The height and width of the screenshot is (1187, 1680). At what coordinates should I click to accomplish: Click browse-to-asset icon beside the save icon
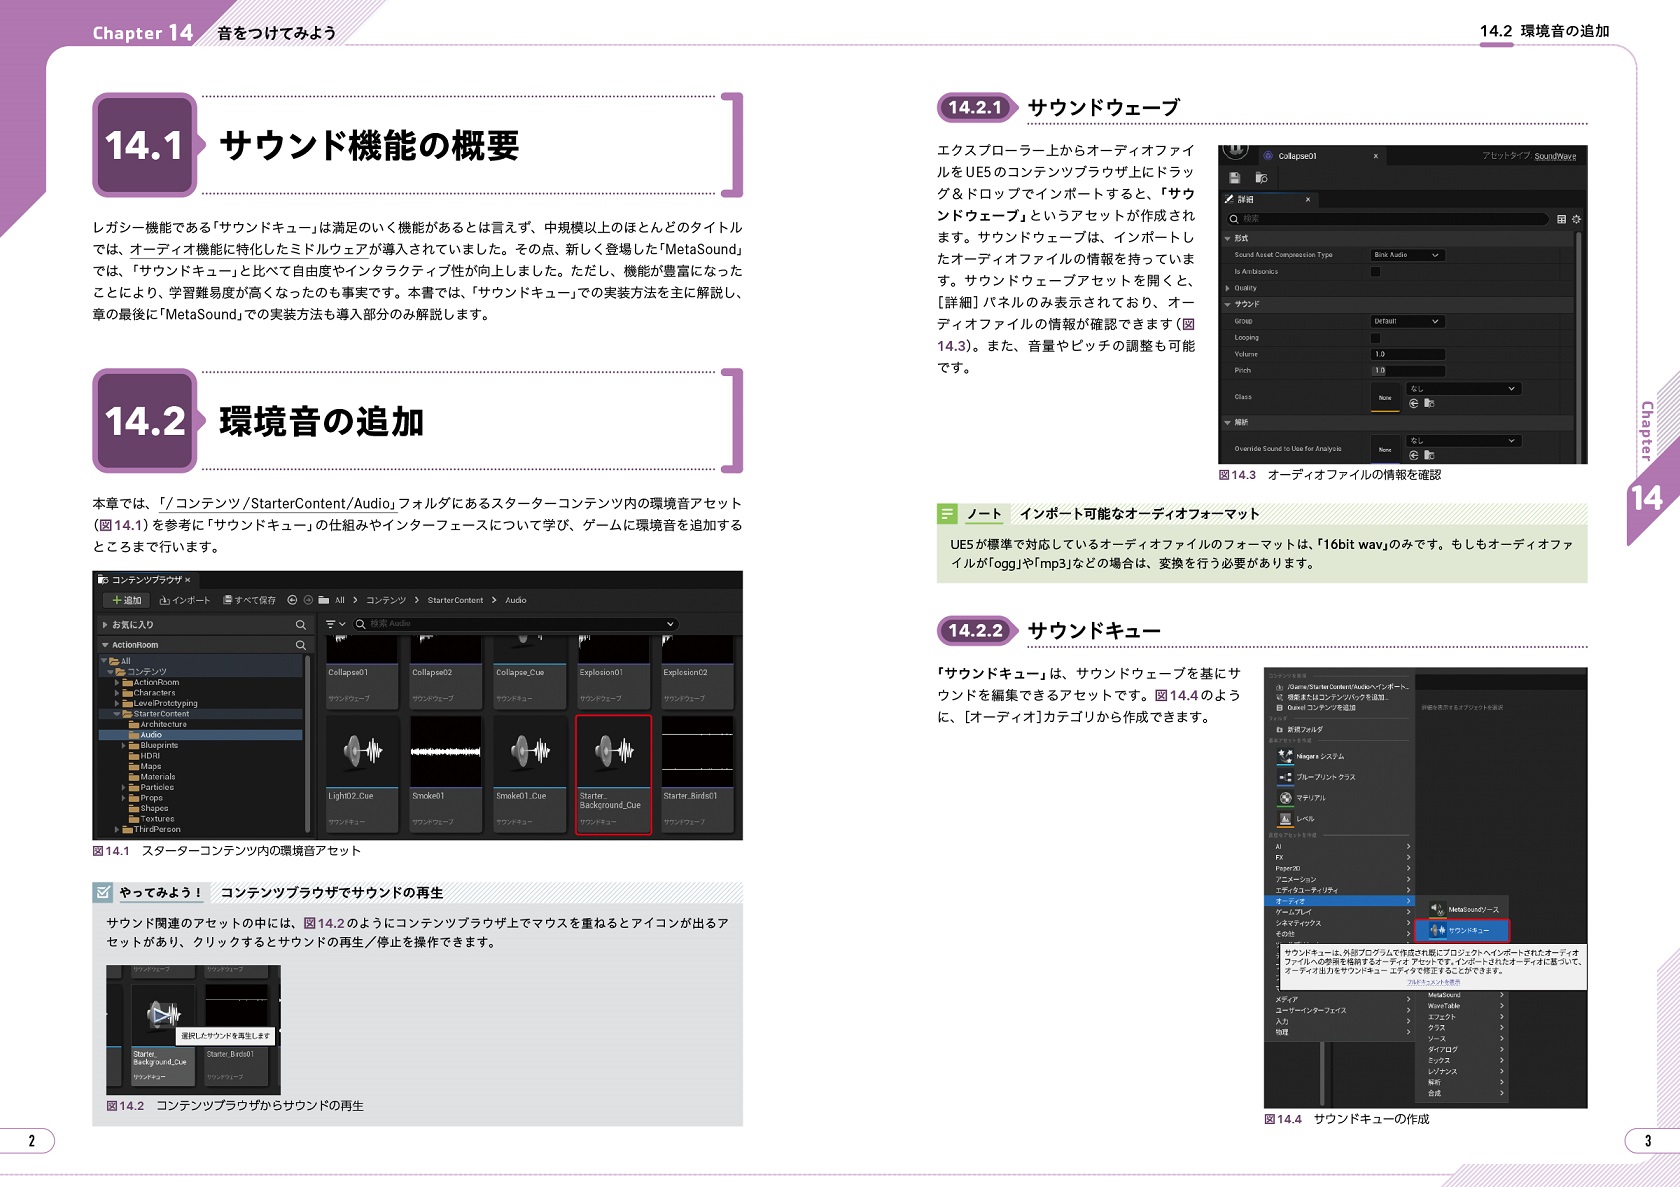(x=1261, y=178)
